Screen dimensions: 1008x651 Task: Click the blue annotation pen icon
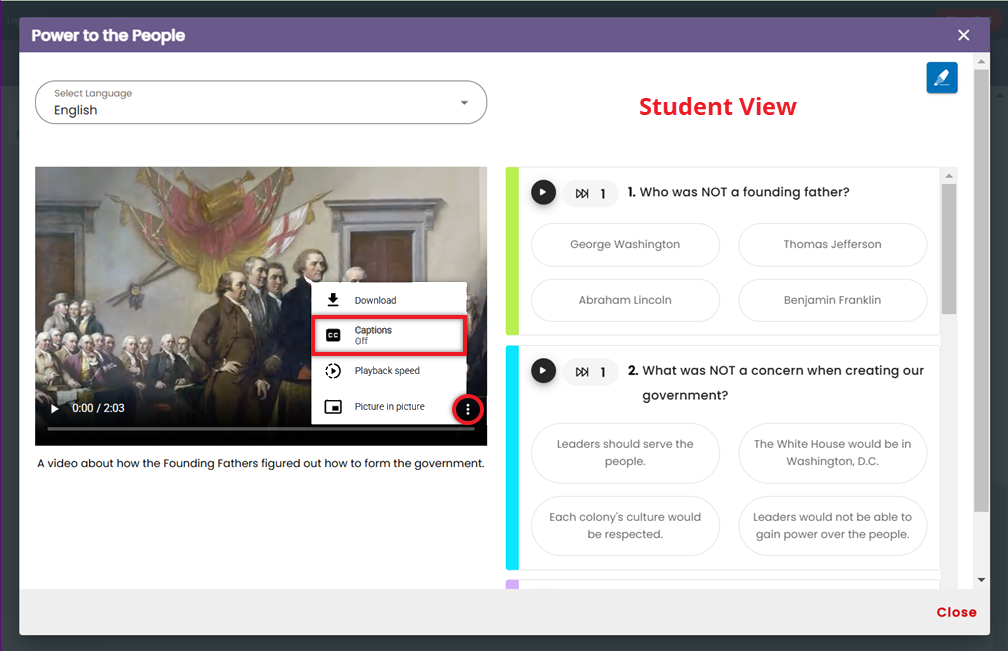click(942, 78)
